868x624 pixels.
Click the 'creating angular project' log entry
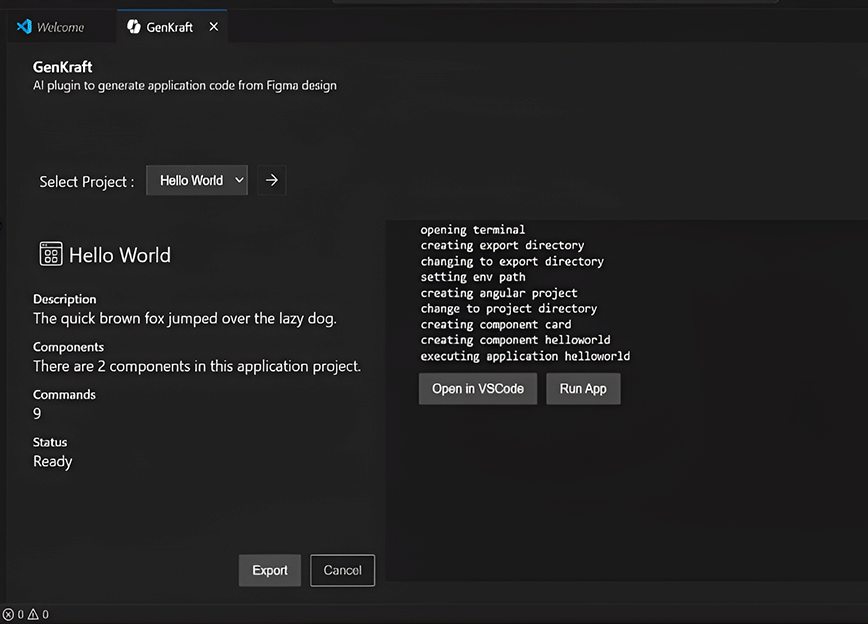tap(498, 293)
